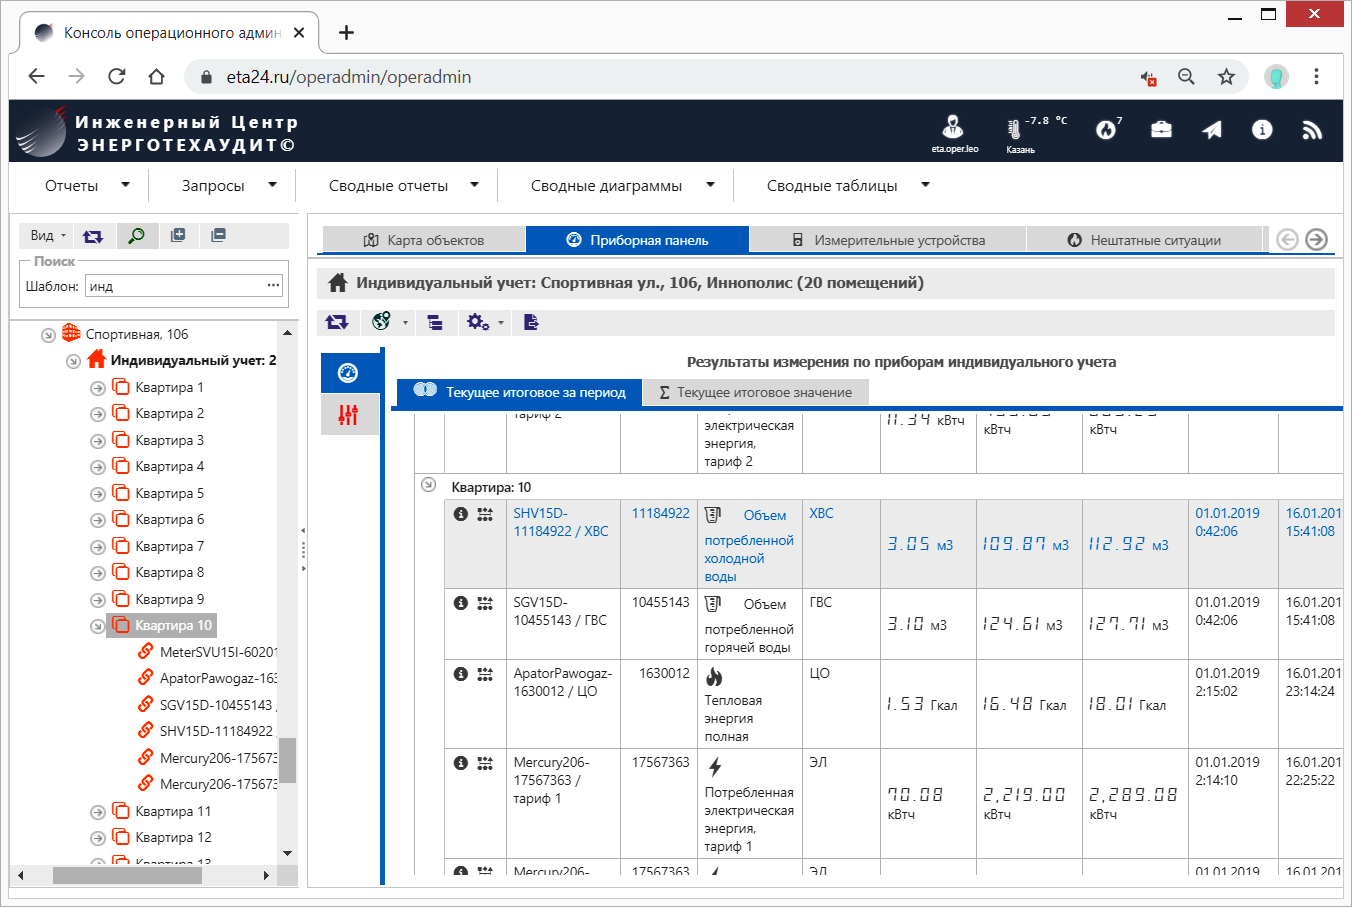Image resolution: width=1352 pixels, height=907 pixels.
Task: Open the Запросы menu
Action: 229,185
